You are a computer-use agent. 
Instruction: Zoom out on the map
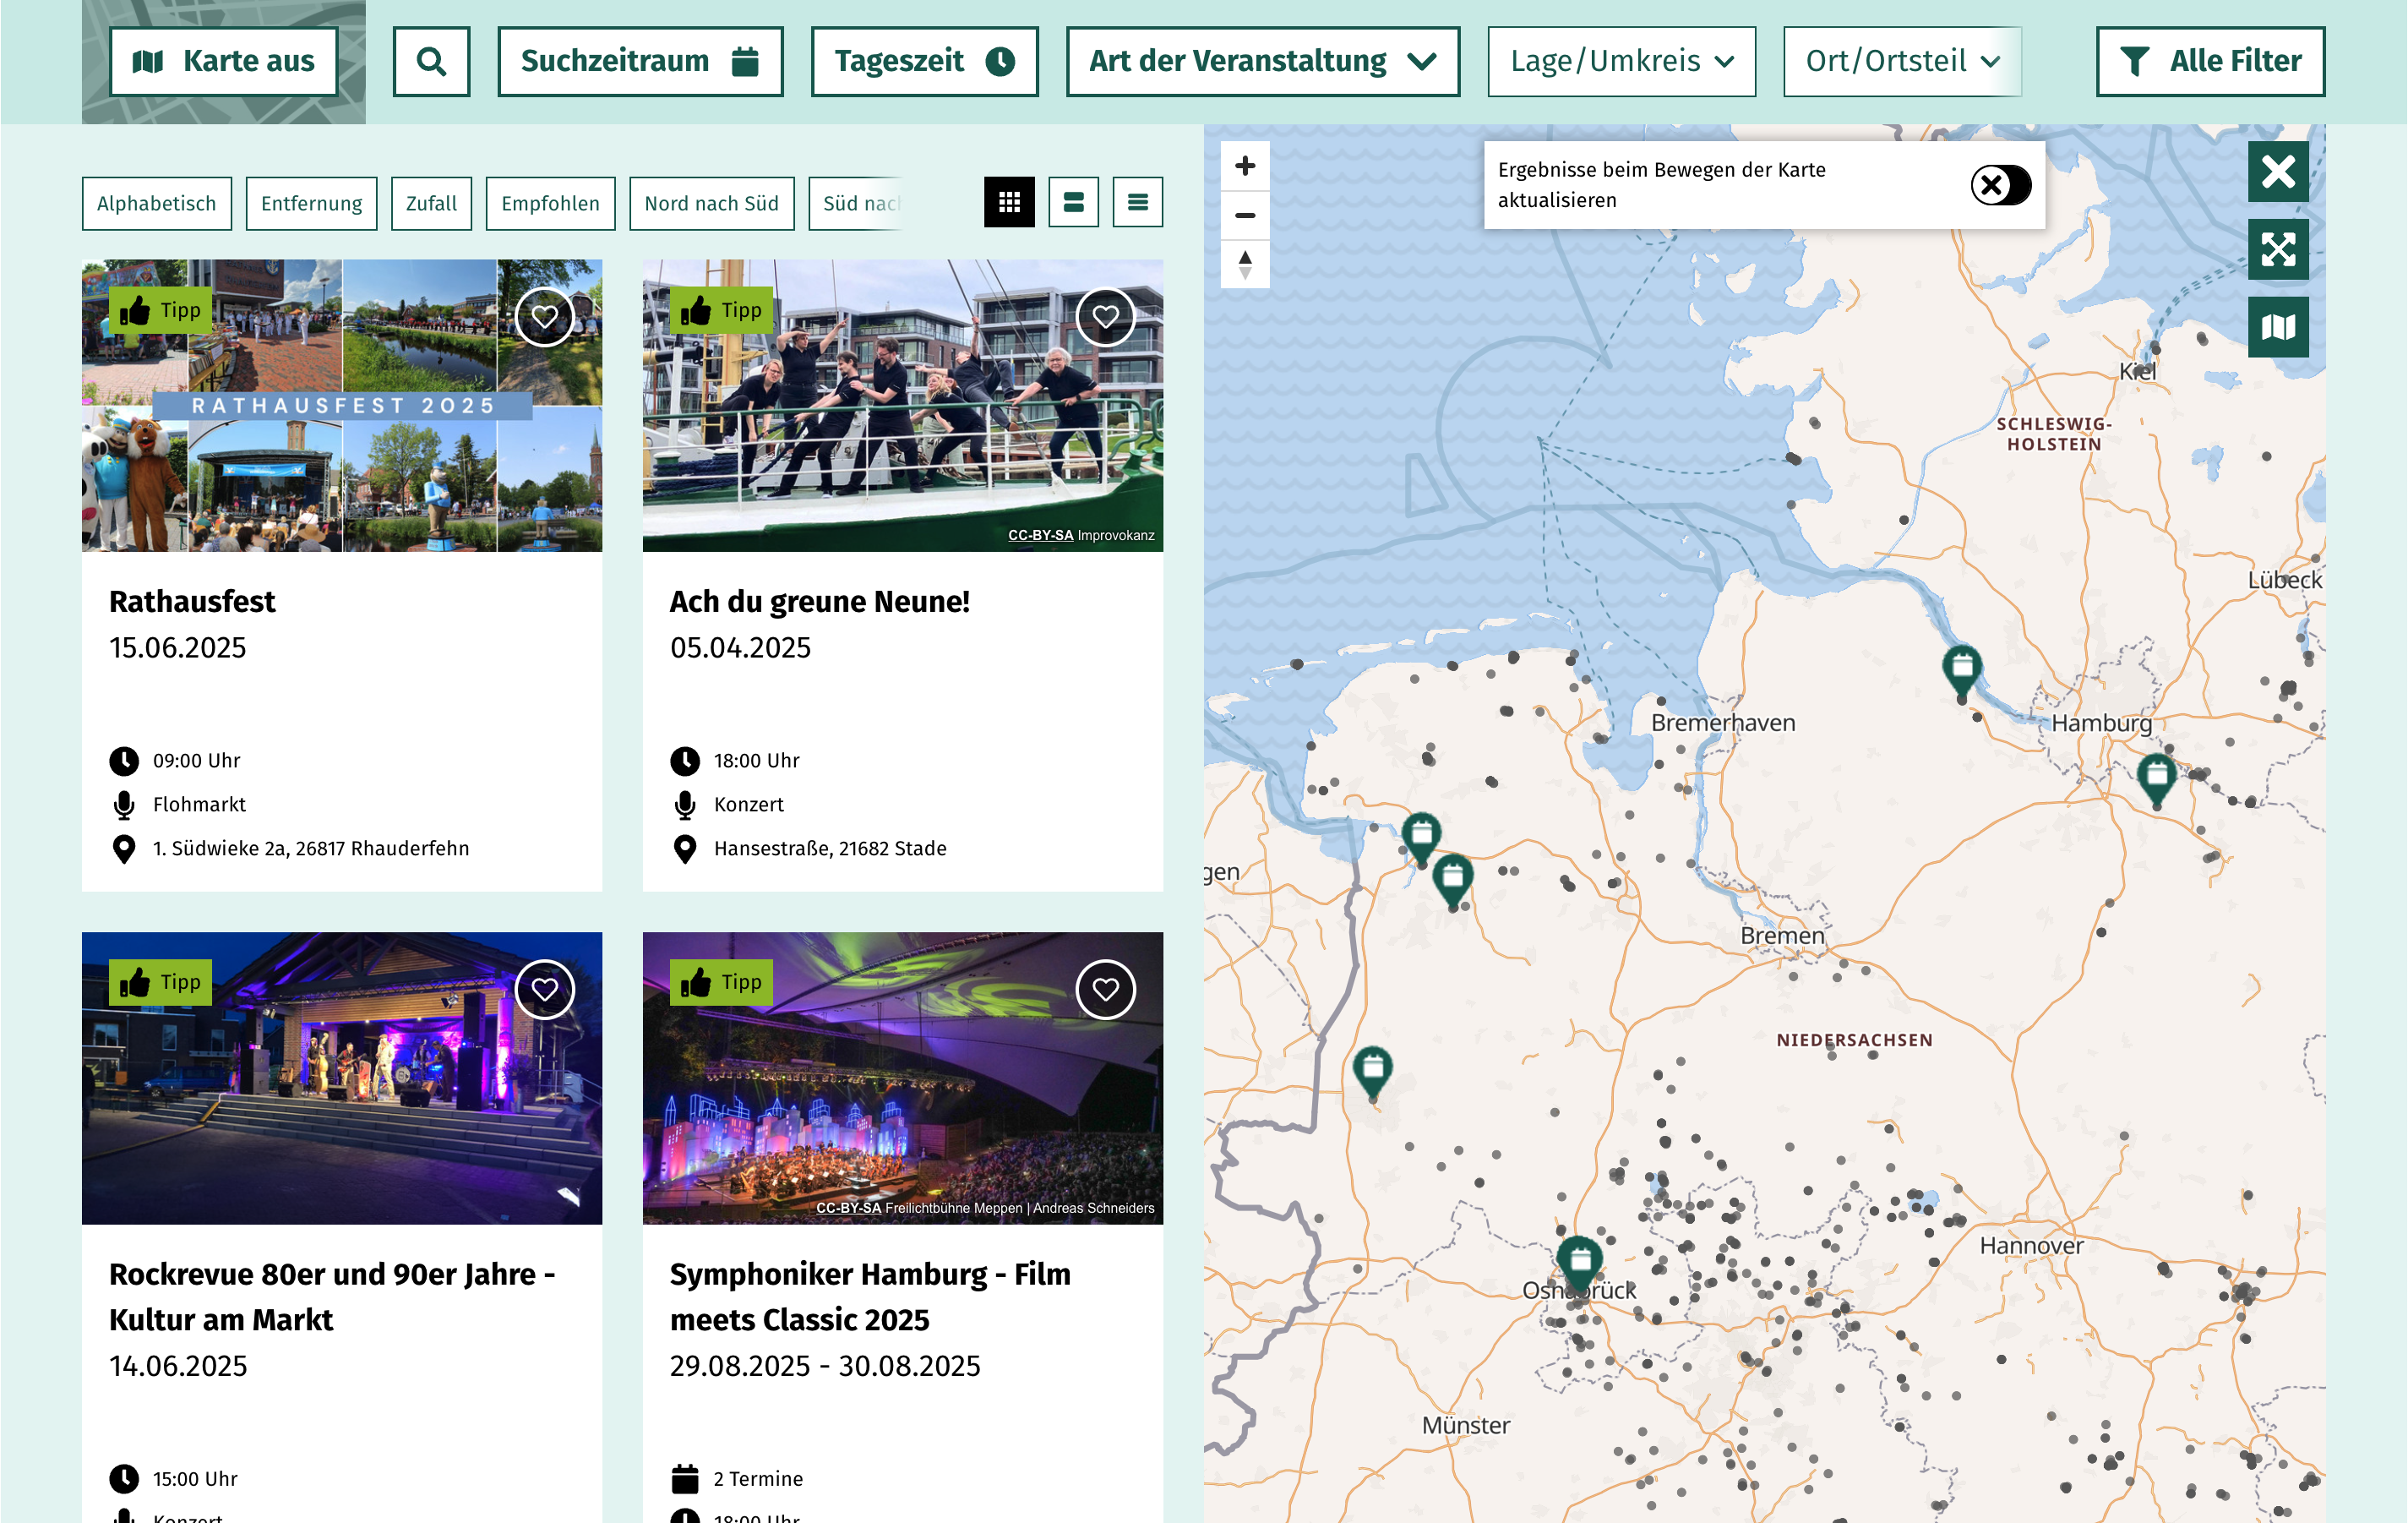1245,215
